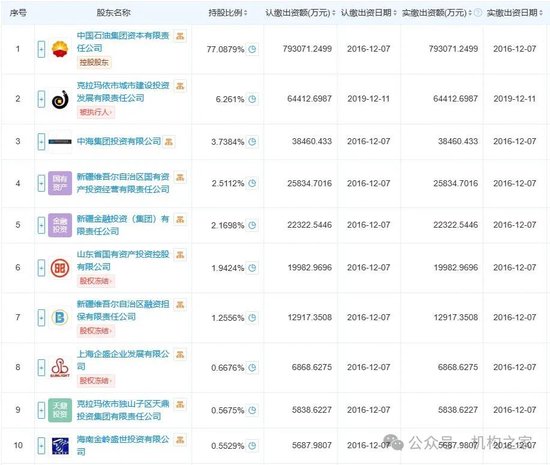This screenshot has height=465, width=550.
Task: Open shareholding history clock next to 3.7384%
Action: (x=252, y=142)
